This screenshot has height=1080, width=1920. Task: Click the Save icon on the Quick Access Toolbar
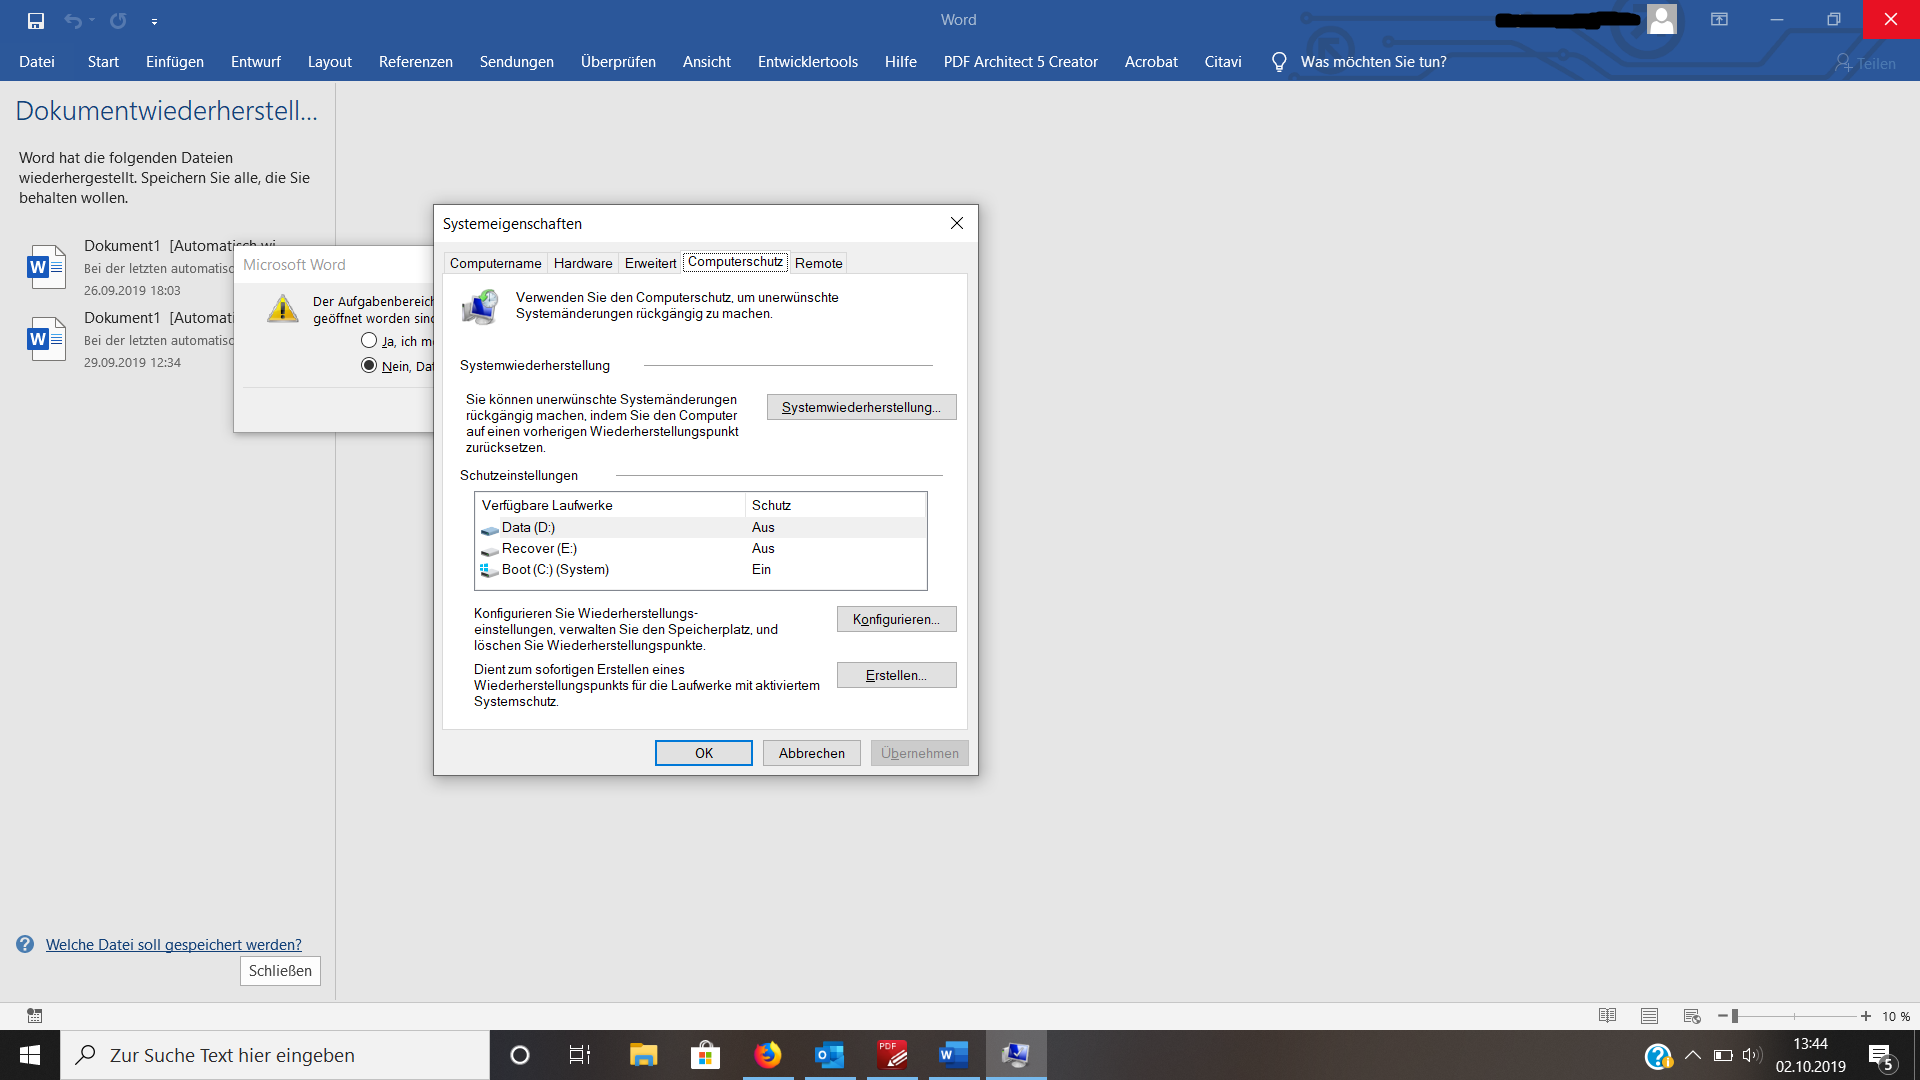(x=37, y=19)
